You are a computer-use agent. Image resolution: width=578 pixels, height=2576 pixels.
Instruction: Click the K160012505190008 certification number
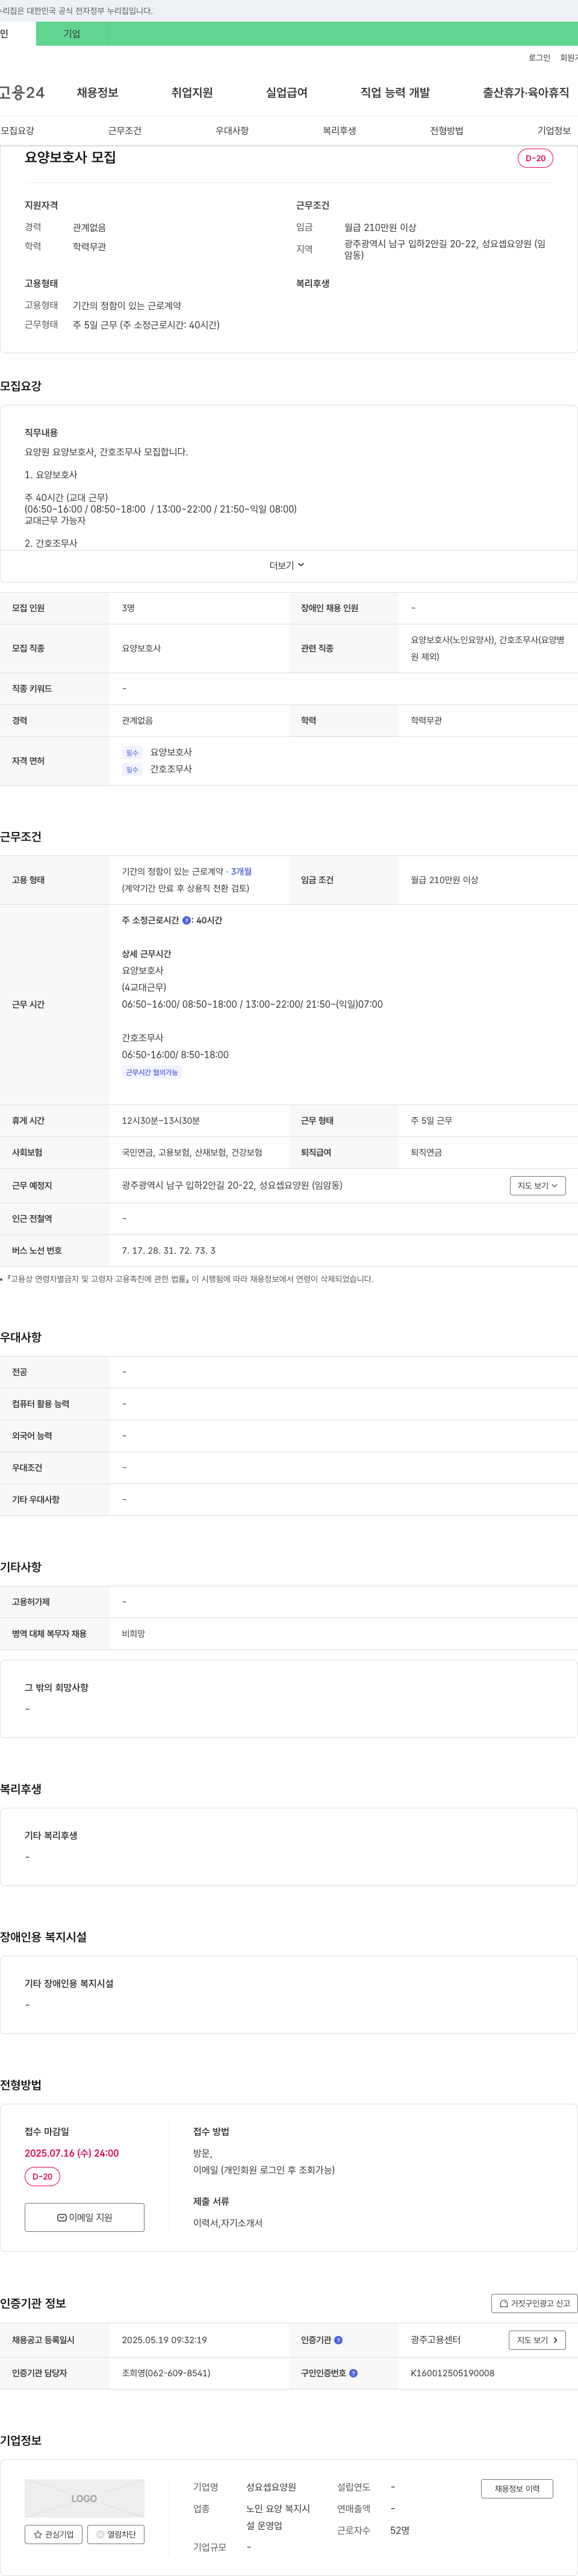[452, 2373]
